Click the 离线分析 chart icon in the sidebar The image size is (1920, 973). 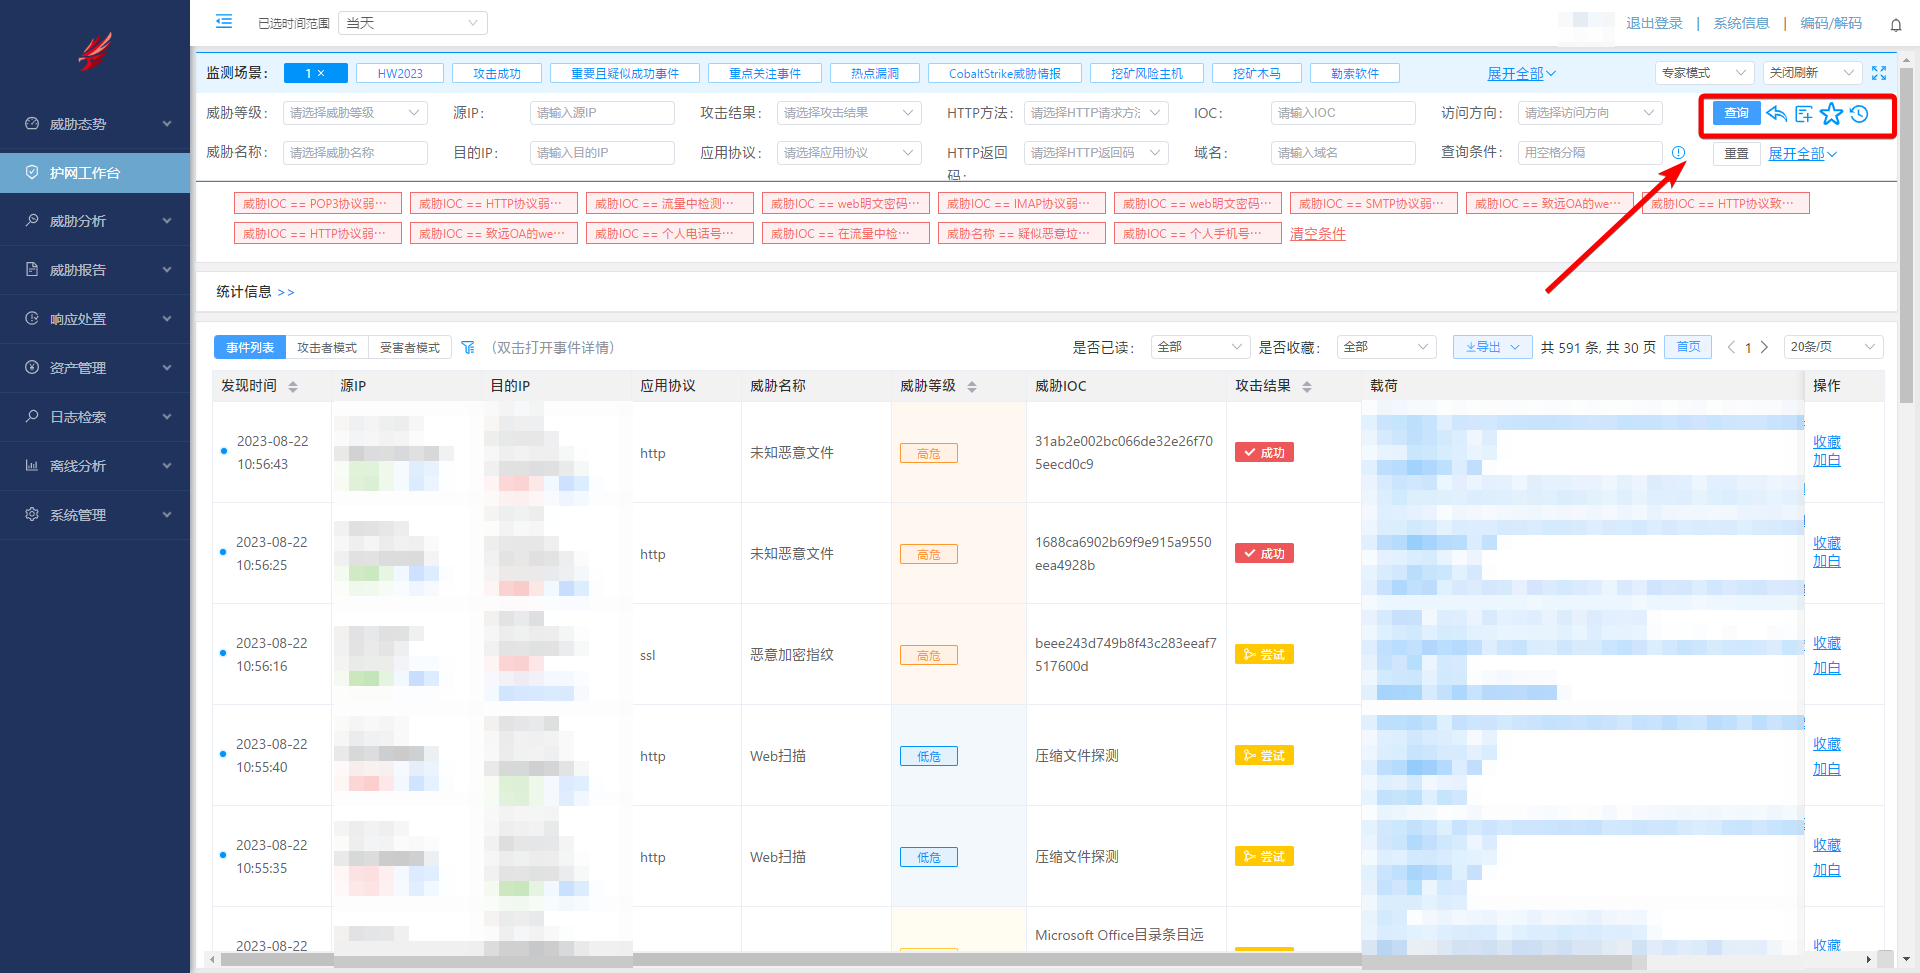point(32,465)
